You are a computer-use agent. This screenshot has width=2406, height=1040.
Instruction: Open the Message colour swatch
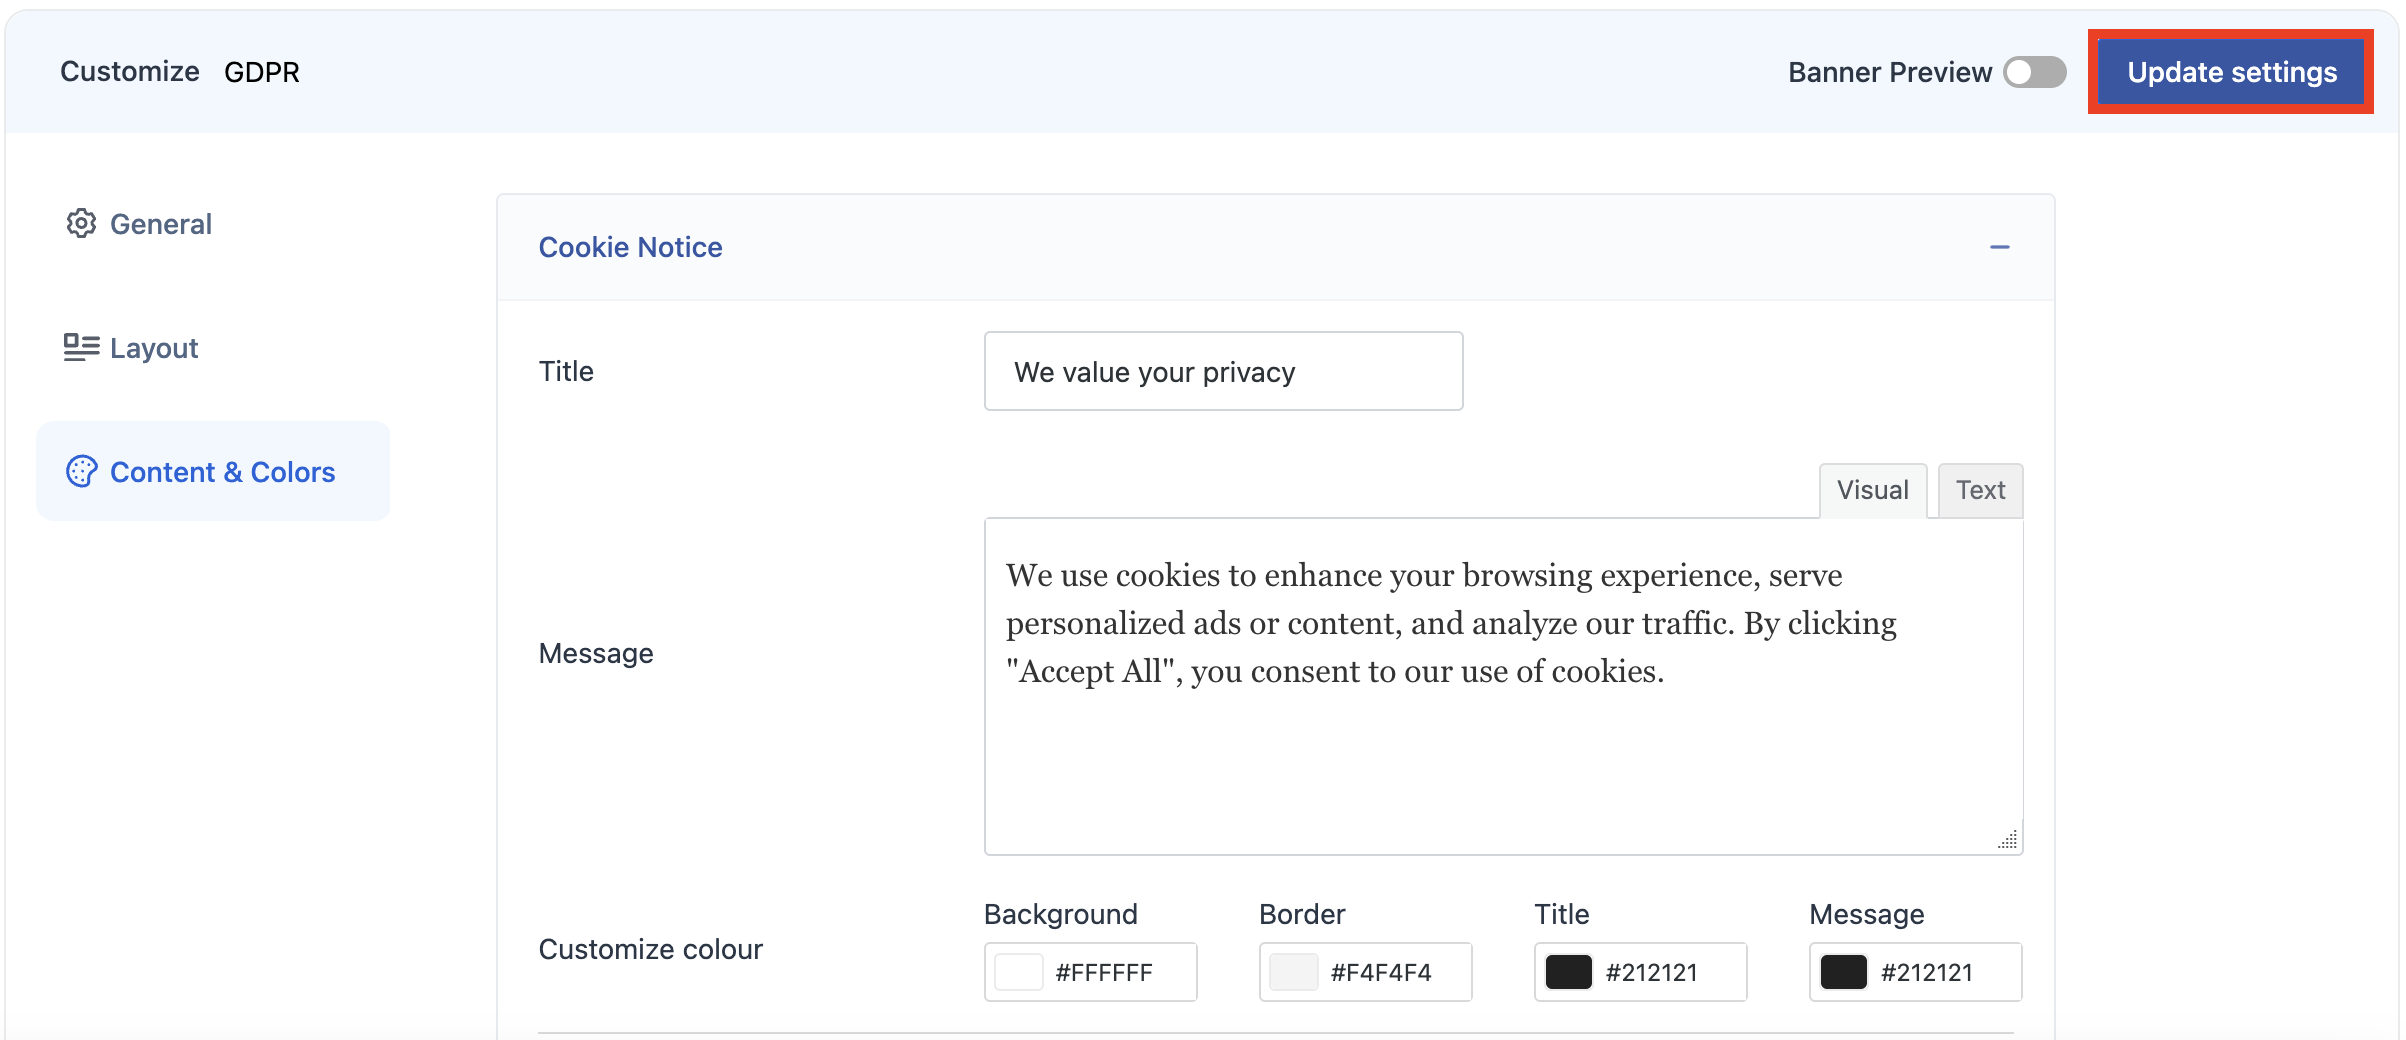pyautogui.click(x=1844, y=972)
